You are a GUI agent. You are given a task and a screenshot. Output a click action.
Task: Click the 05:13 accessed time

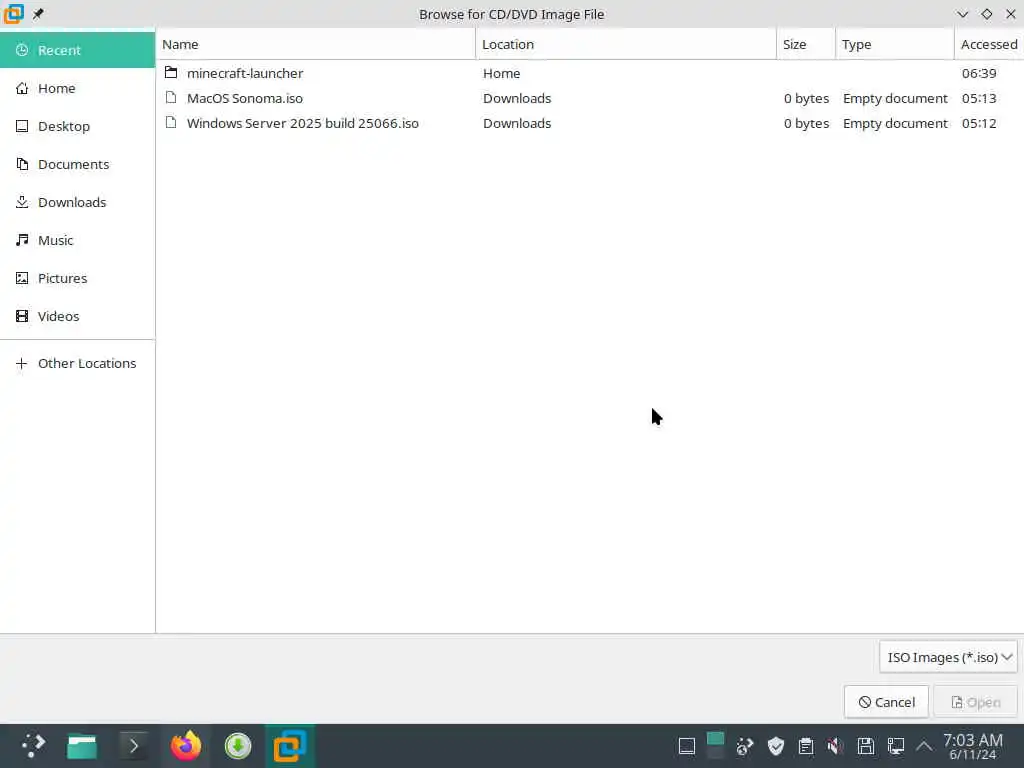tap(979, 98)
